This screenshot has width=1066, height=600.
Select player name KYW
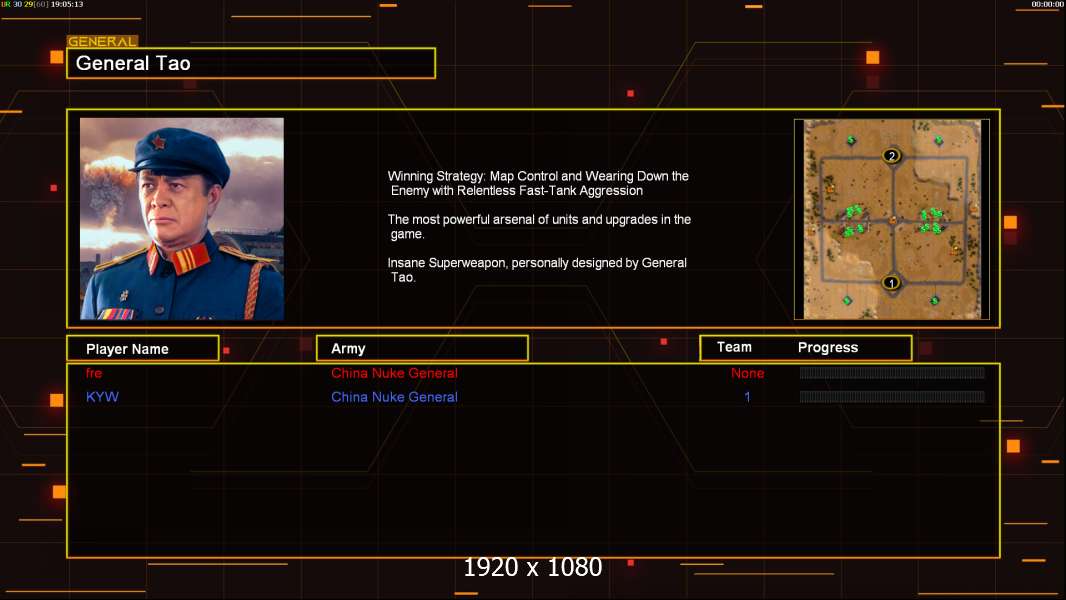click(x=102, y=397)
